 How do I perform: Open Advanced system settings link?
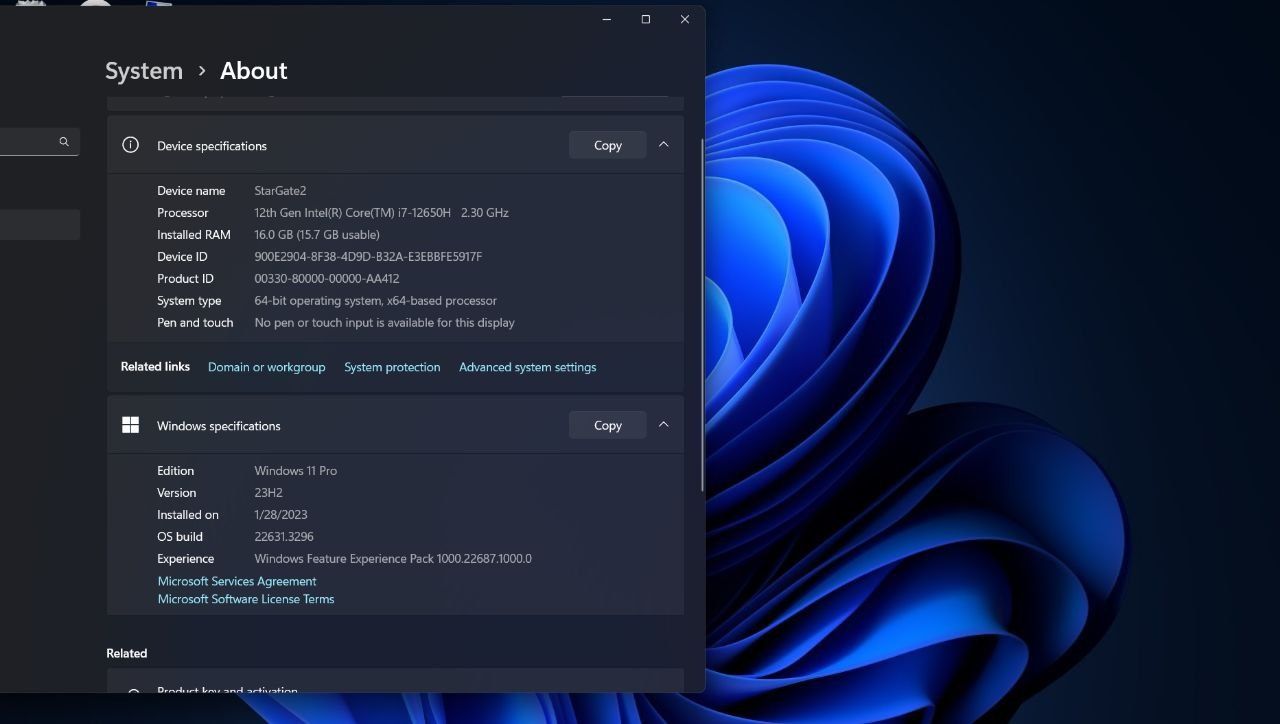[527, 367]
